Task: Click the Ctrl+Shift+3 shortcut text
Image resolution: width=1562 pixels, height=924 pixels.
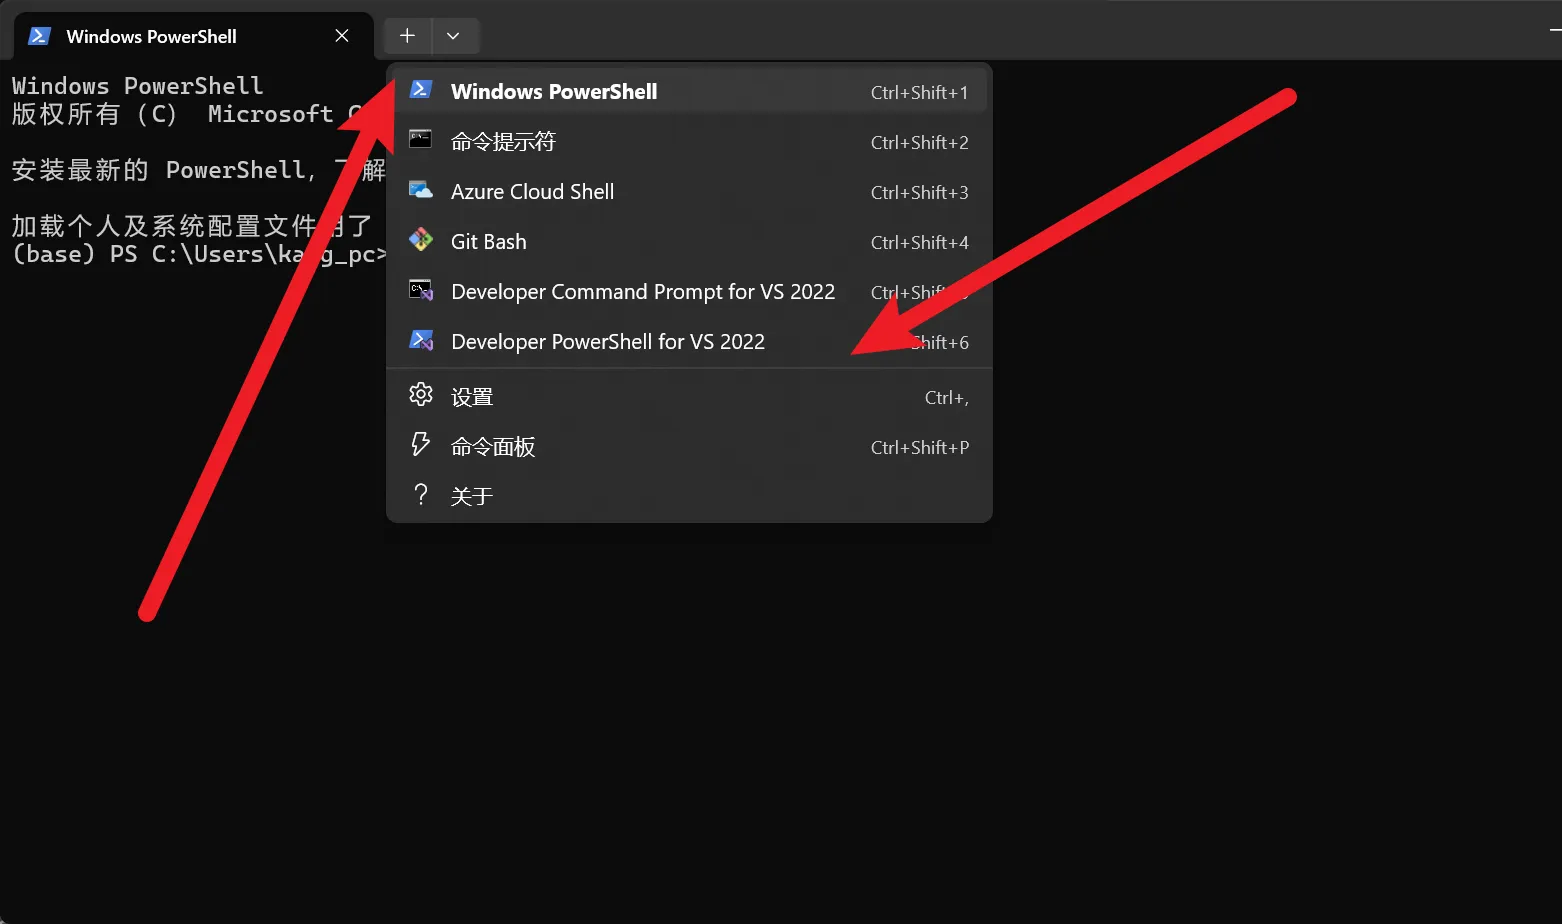Action: [x=919, y=192]
